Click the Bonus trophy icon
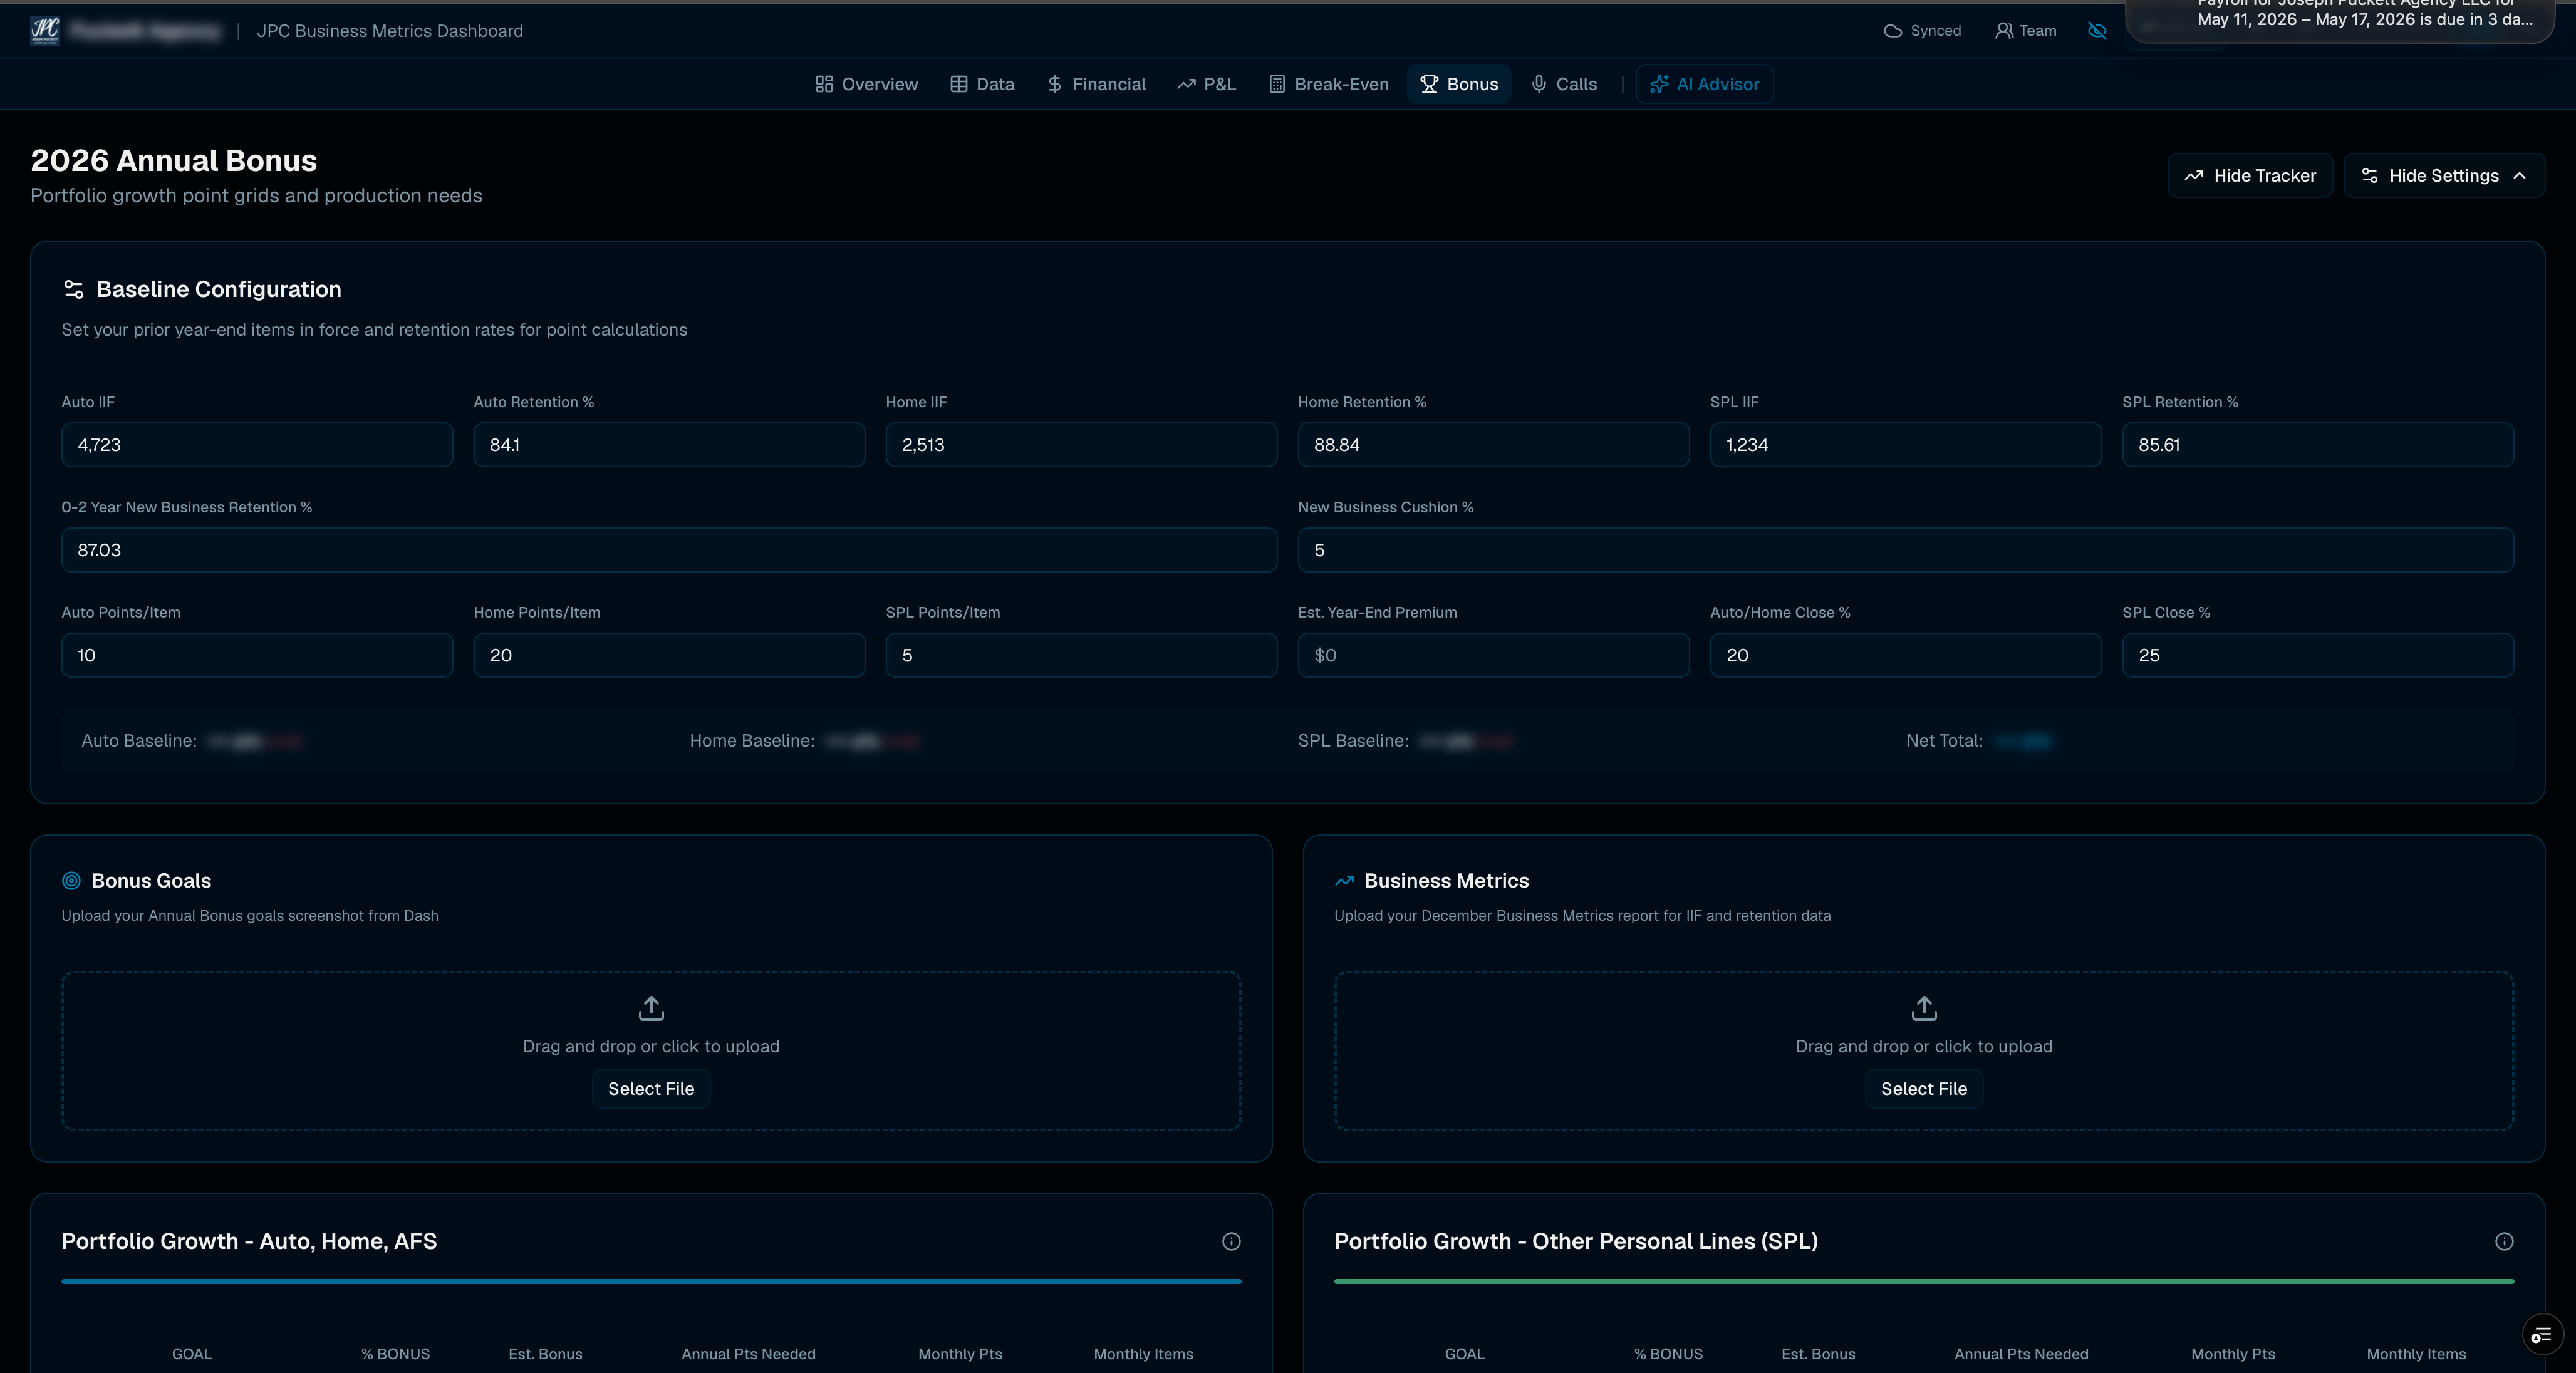 point(1429,84)
